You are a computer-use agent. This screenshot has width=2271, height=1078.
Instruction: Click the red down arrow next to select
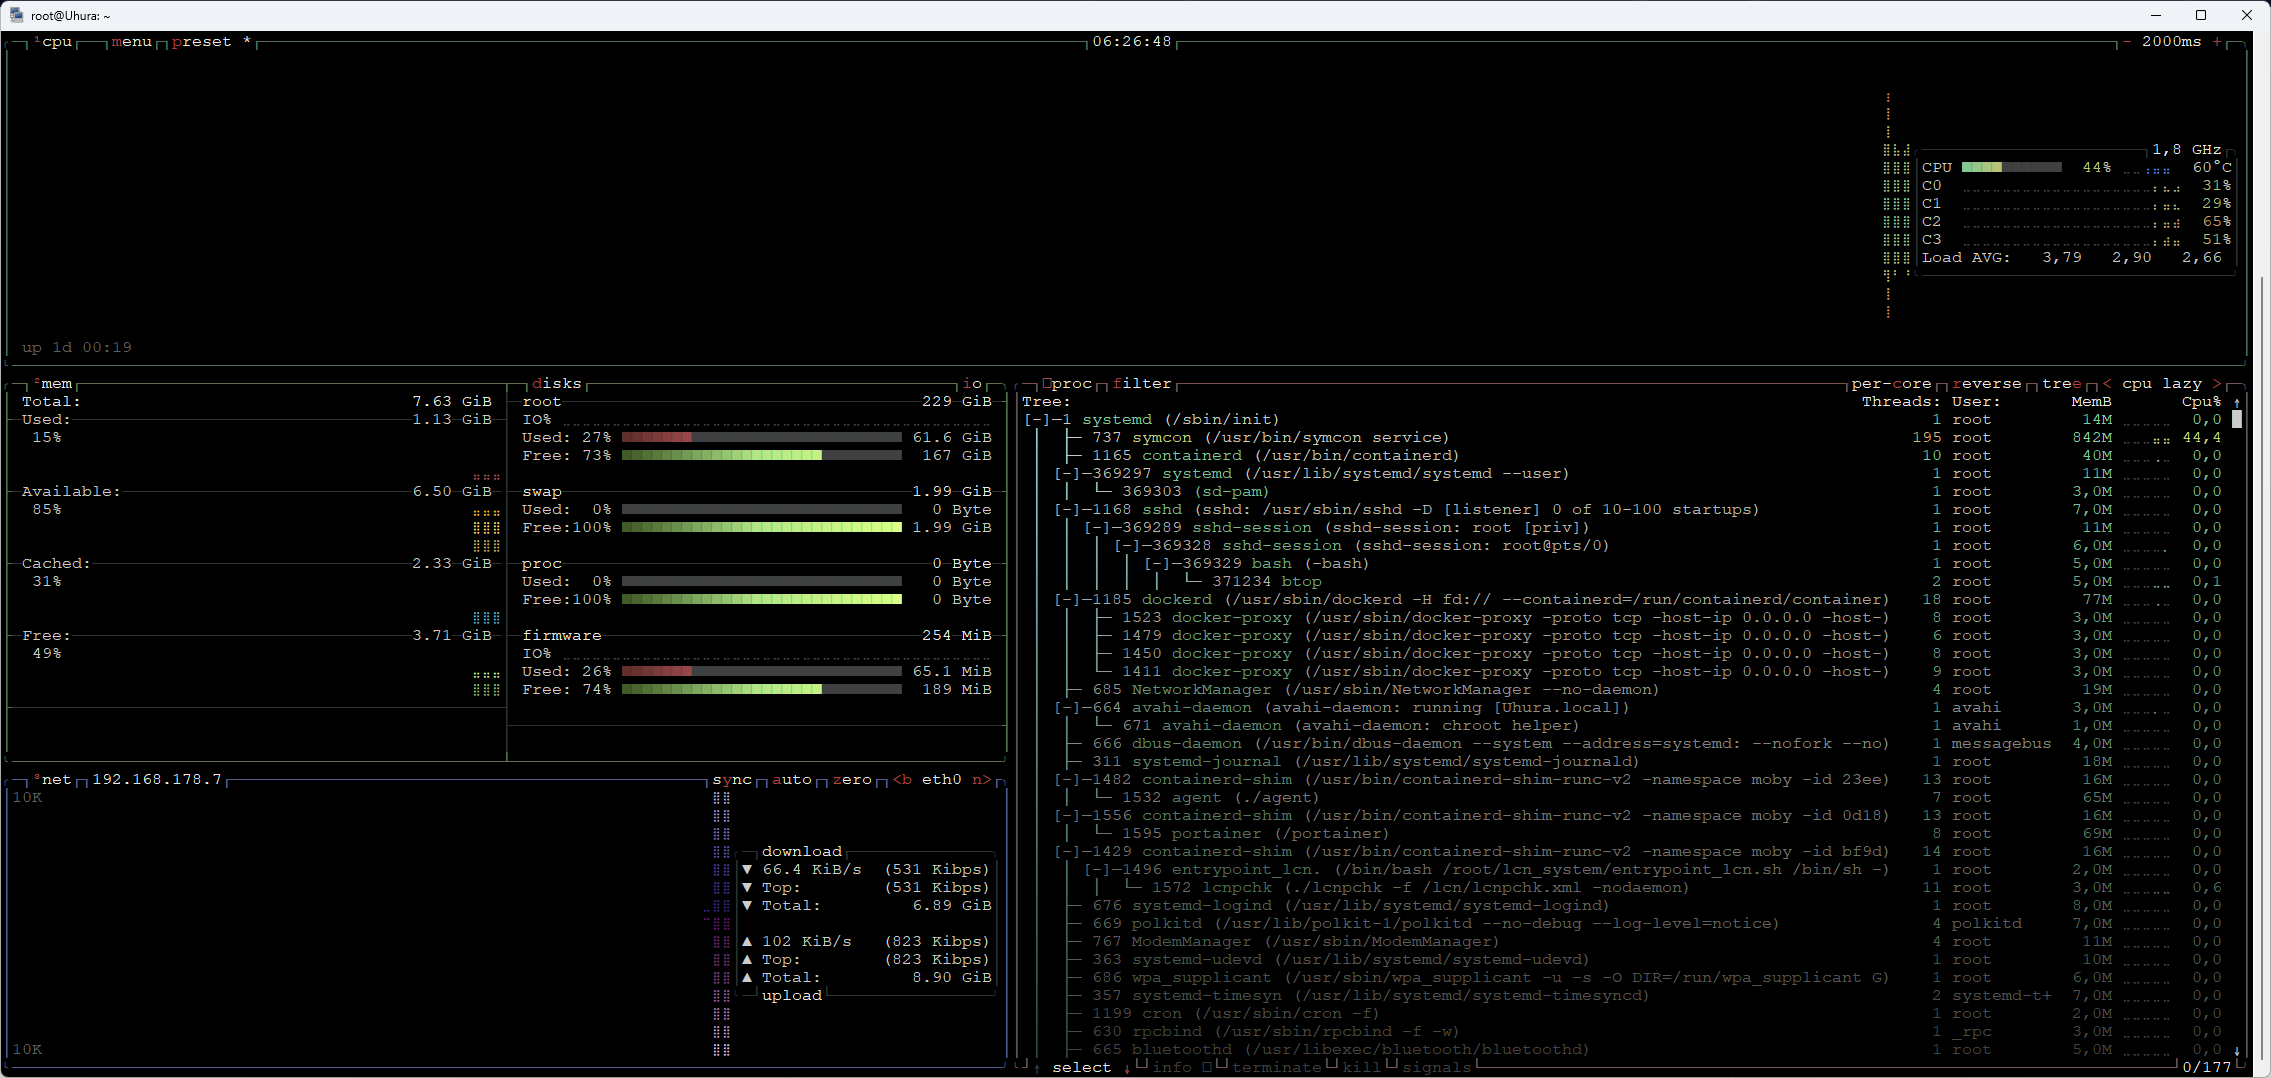pos(1127,1068)
